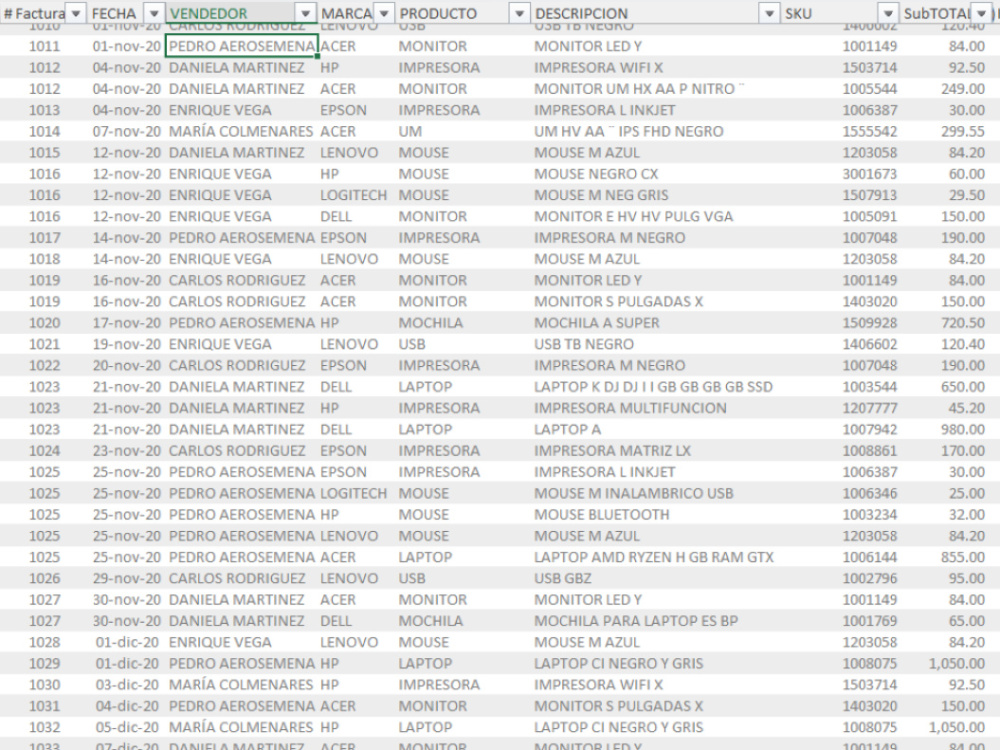The height and width of the screenshot is (750, 1000).
Task: Click the date 23-nov-20
Action: point(126,451)
